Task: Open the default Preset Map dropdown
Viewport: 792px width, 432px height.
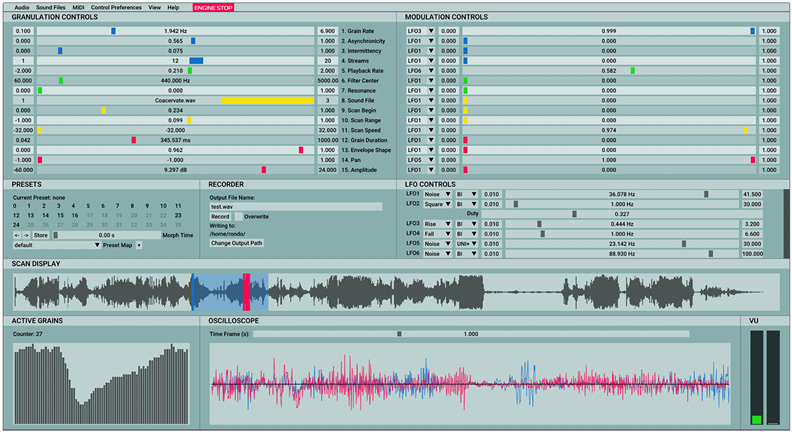Action: point(57,245)
